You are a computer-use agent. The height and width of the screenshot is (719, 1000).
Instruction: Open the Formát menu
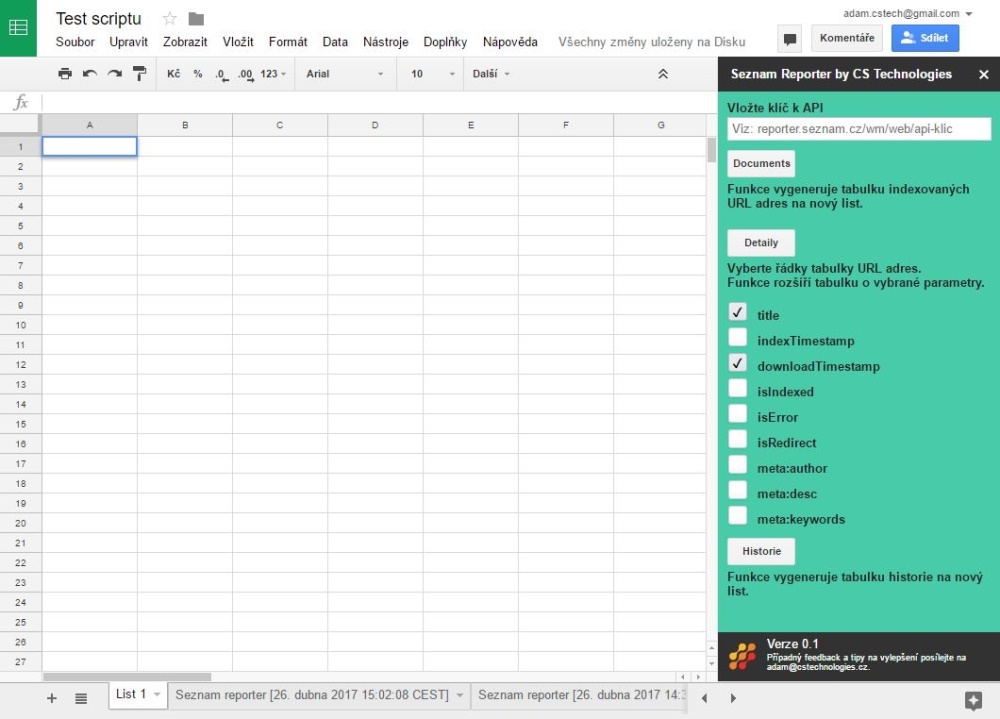tap(288, 42)
